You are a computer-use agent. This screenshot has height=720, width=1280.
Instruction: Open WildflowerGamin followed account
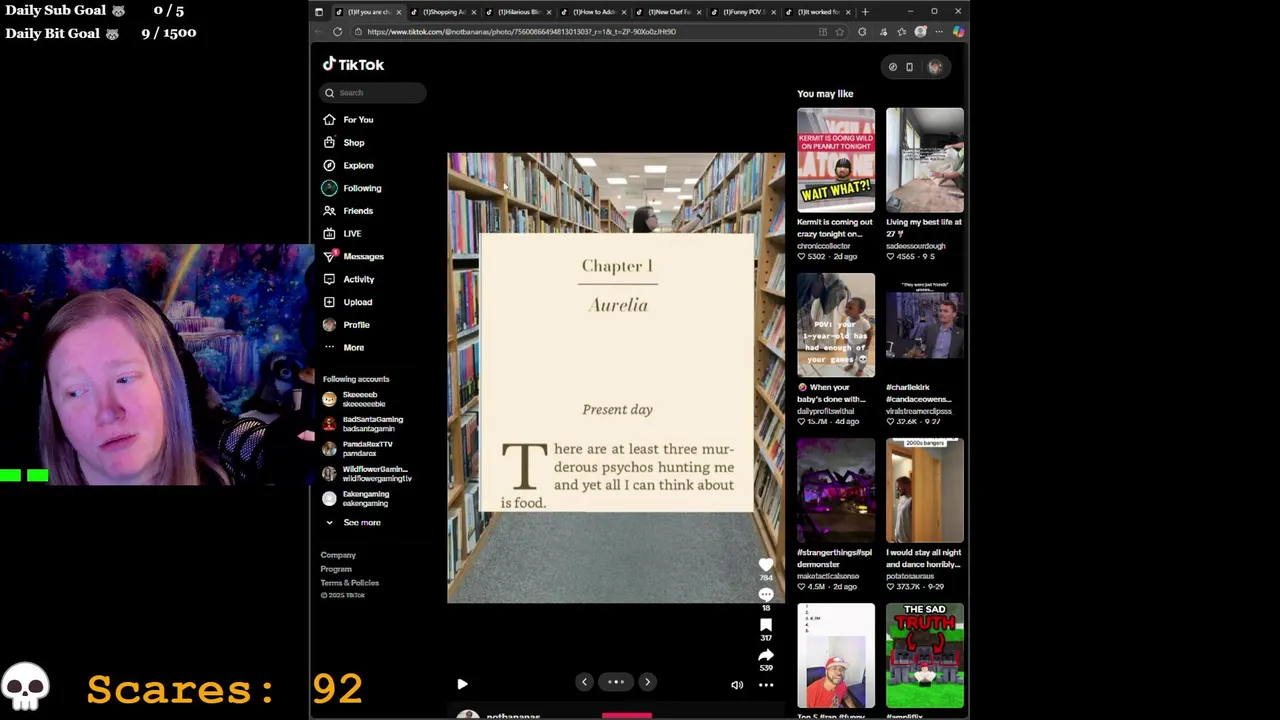coord(366,473)
